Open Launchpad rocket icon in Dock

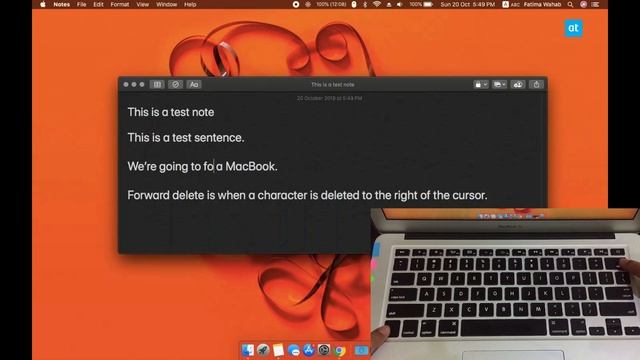pos(263,350)
